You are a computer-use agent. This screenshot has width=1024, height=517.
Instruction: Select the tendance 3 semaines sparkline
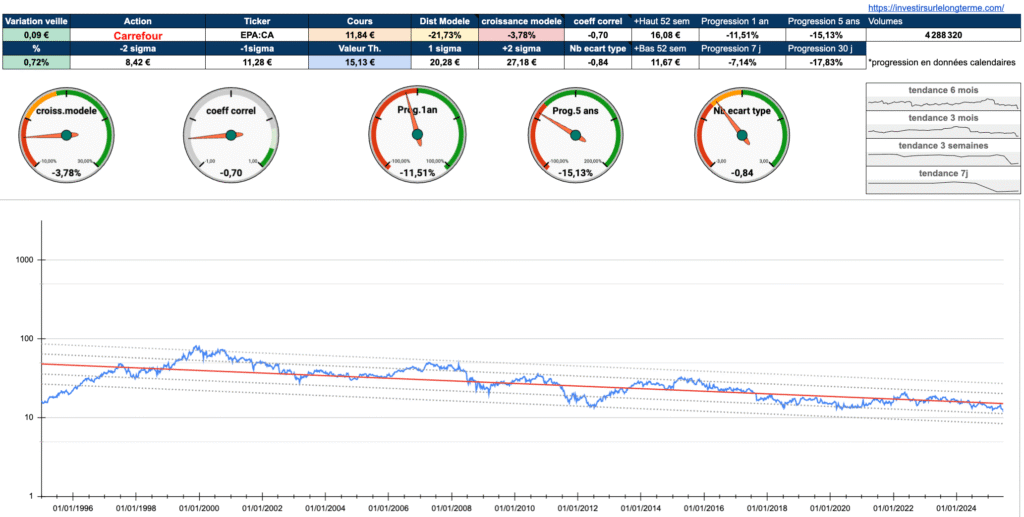(943, 154)
